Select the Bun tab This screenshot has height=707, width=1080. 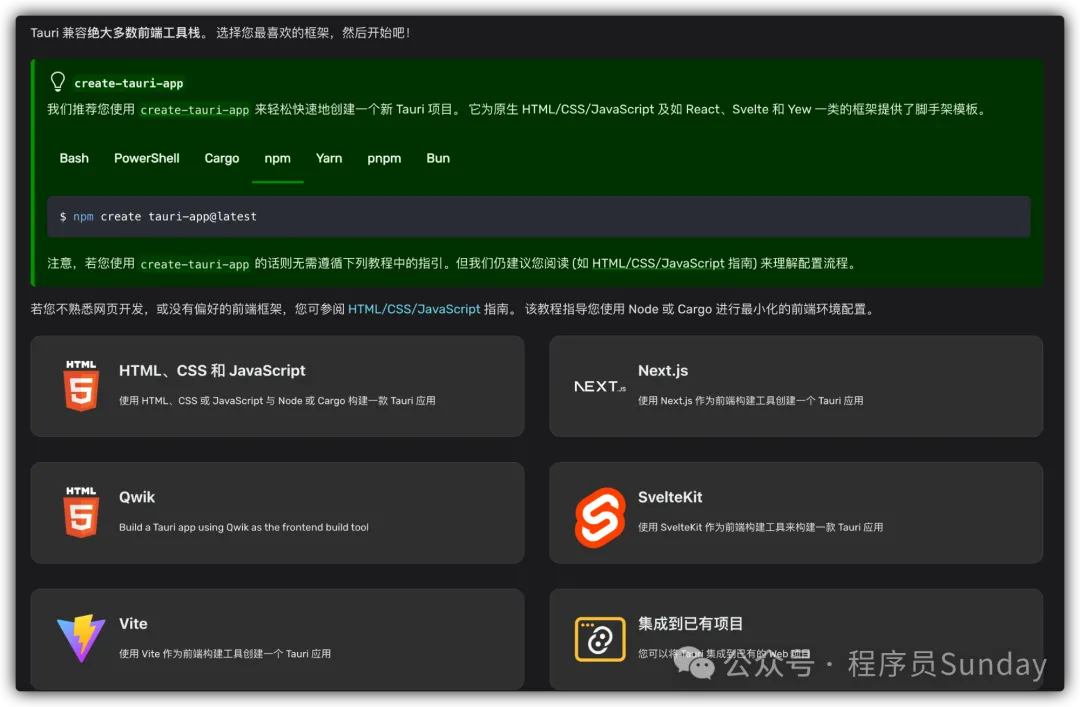pyautogui.click(x=438, y=158)
